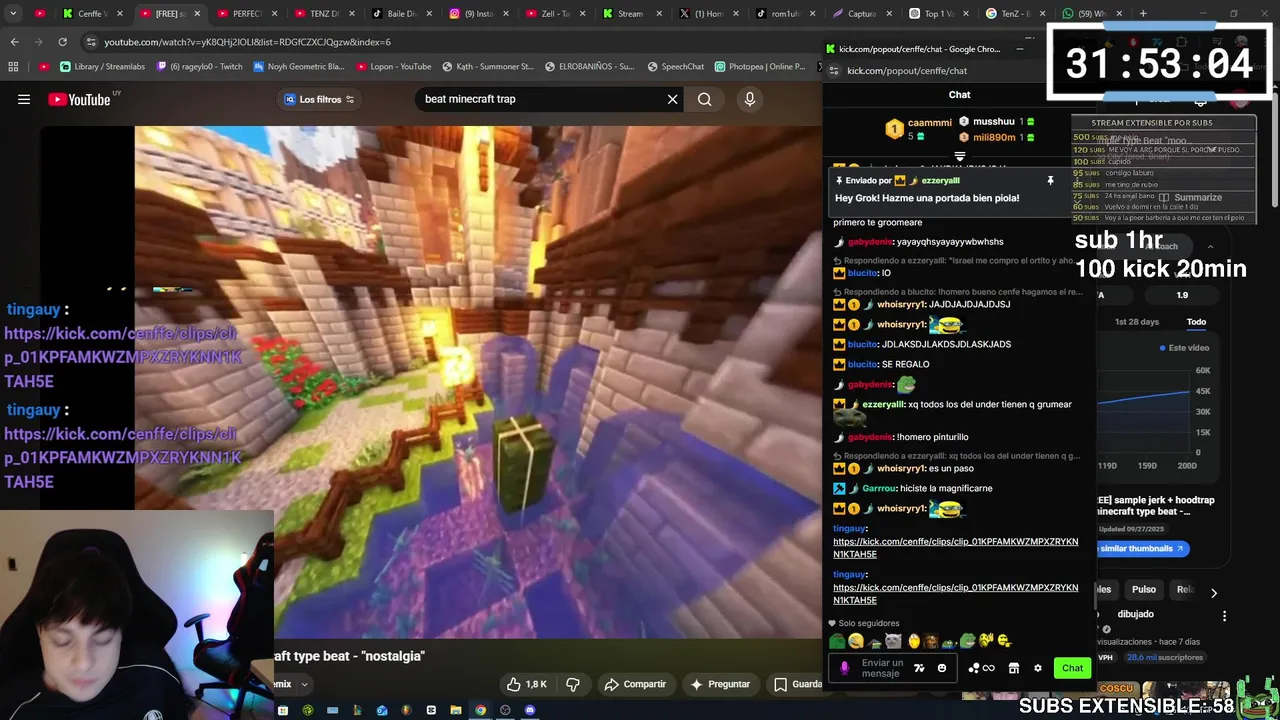Select the Todo filter tab
Image resolution: width=1280 pixels, height=720 pixels.
click(1196, 322)
